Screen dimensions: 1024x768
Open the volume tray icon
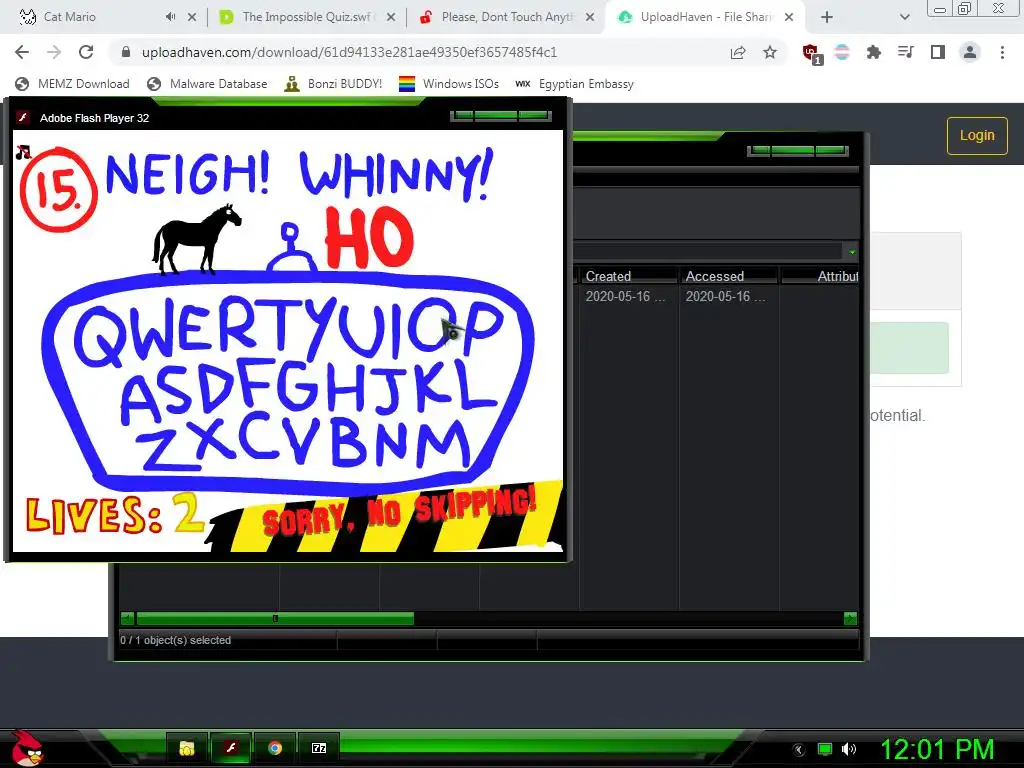coord(848,749)
